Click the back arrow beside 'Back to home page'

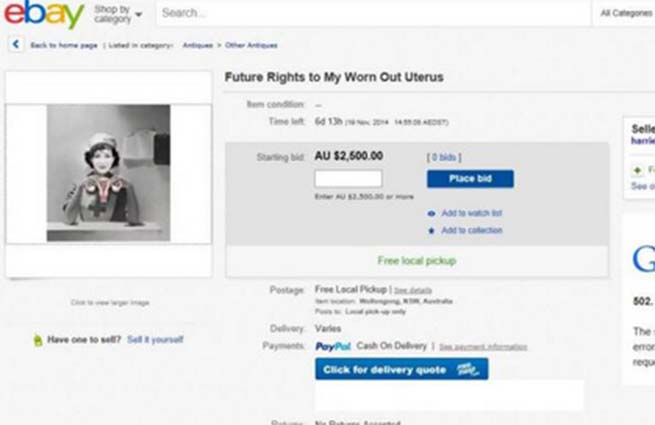[16, 45]
